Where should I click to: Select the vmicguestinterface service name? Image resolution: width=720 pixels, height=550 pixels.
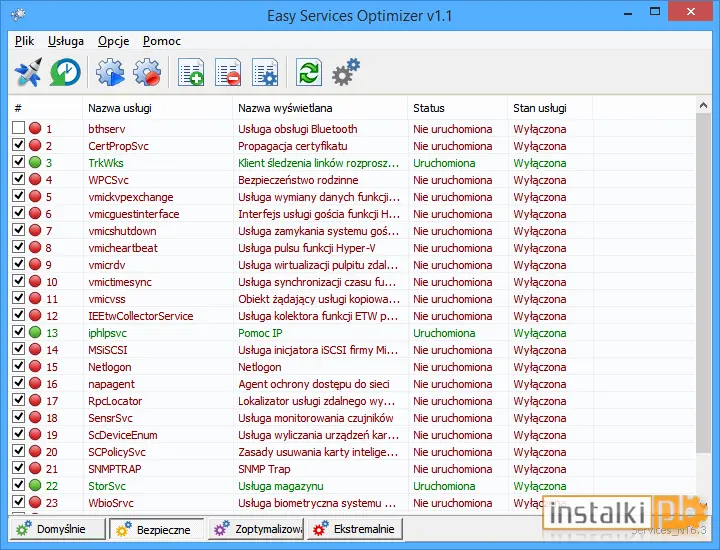pyautogui.click(x=134, y=214)
